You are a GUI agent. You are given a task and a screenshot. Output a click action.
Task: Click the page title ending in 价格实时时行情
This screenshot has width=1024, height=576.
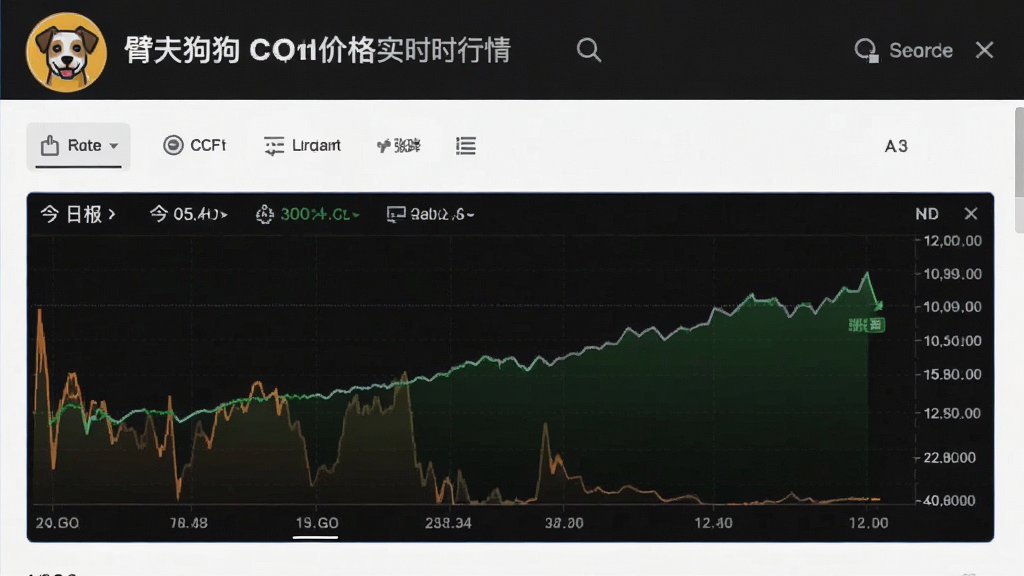(x=317, y=50)
